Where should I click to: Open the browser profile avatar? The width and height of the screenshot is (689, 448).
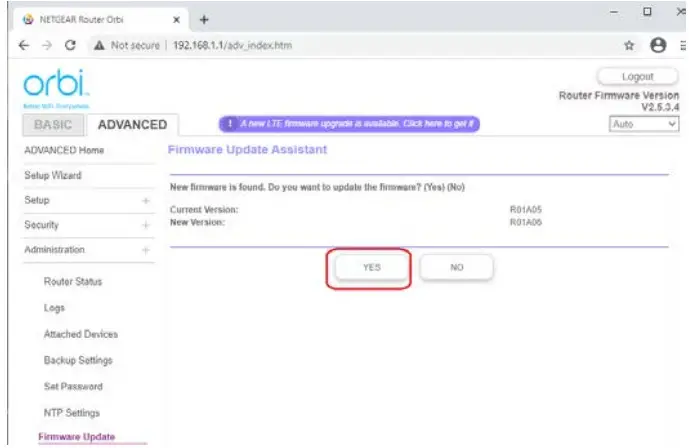658,45
